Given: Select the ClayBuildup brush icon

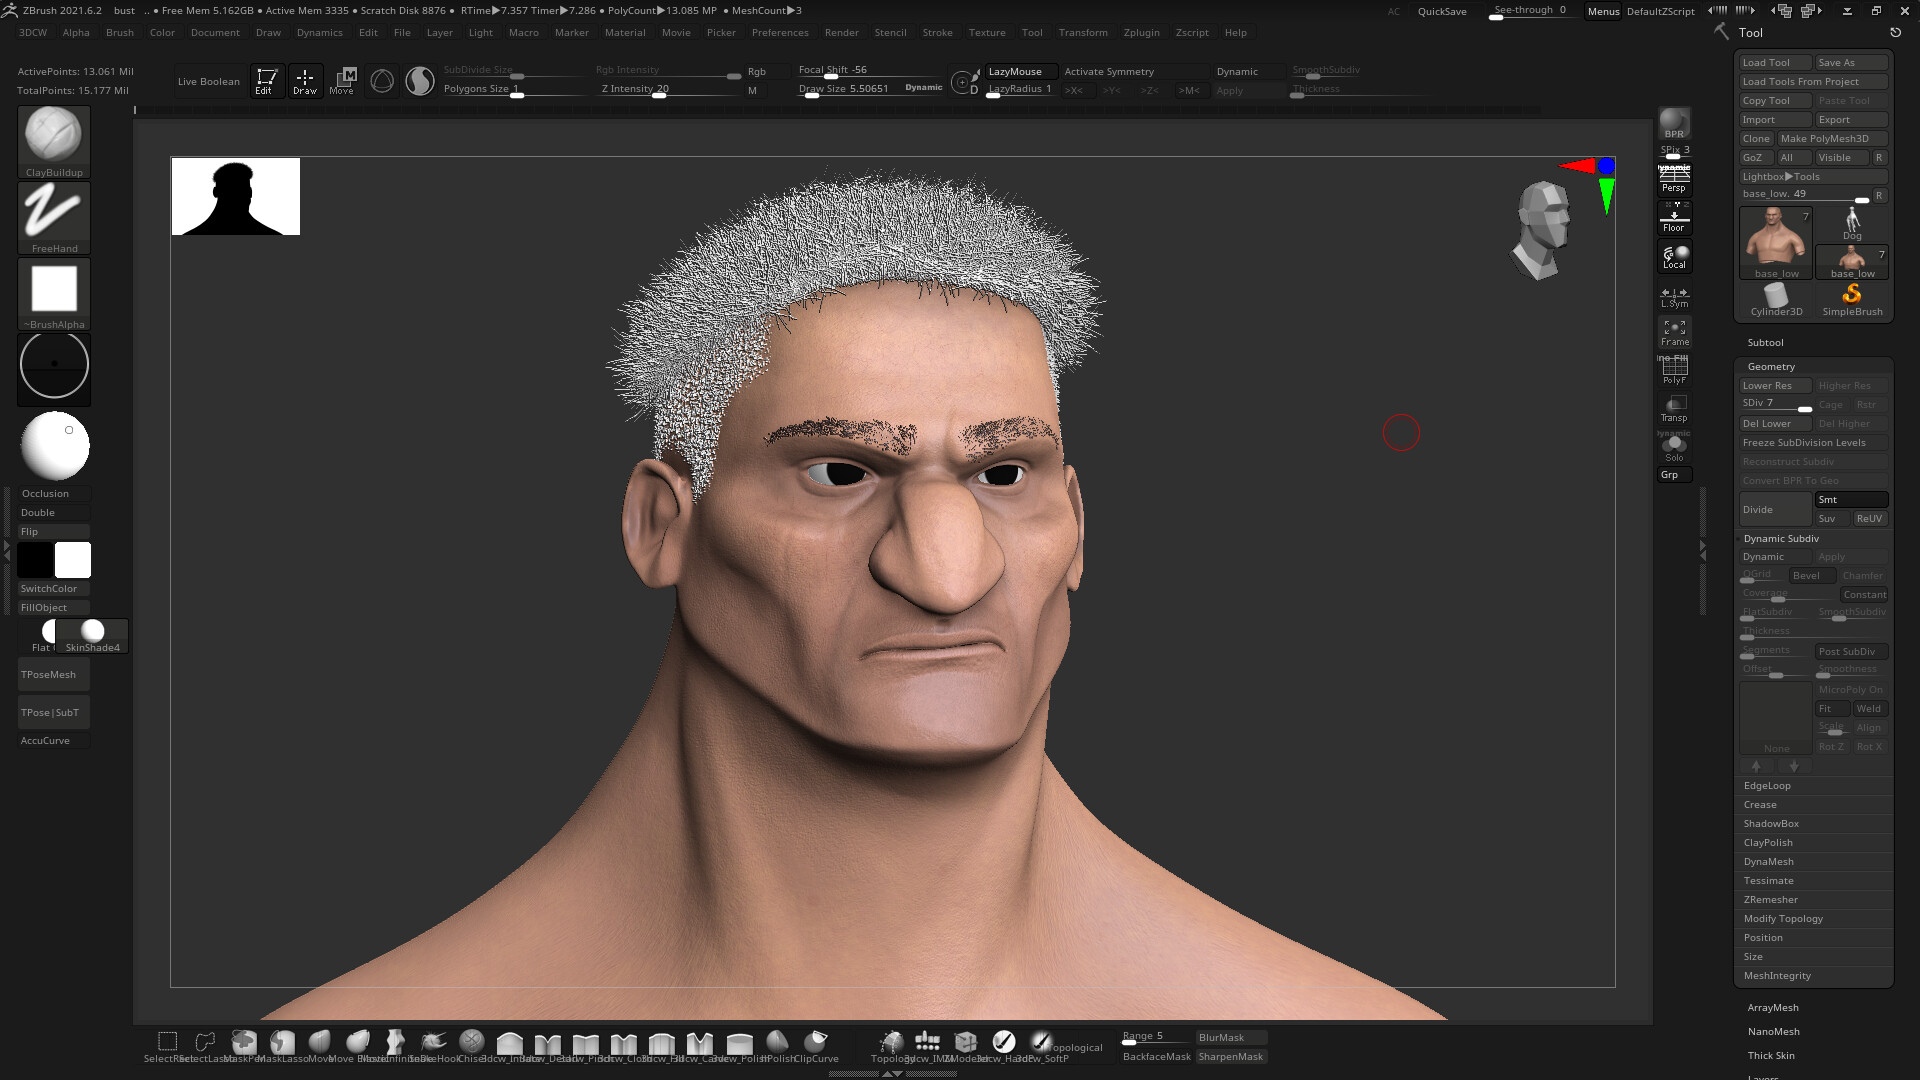Looking at the screenshot, I should pos(54,136).
